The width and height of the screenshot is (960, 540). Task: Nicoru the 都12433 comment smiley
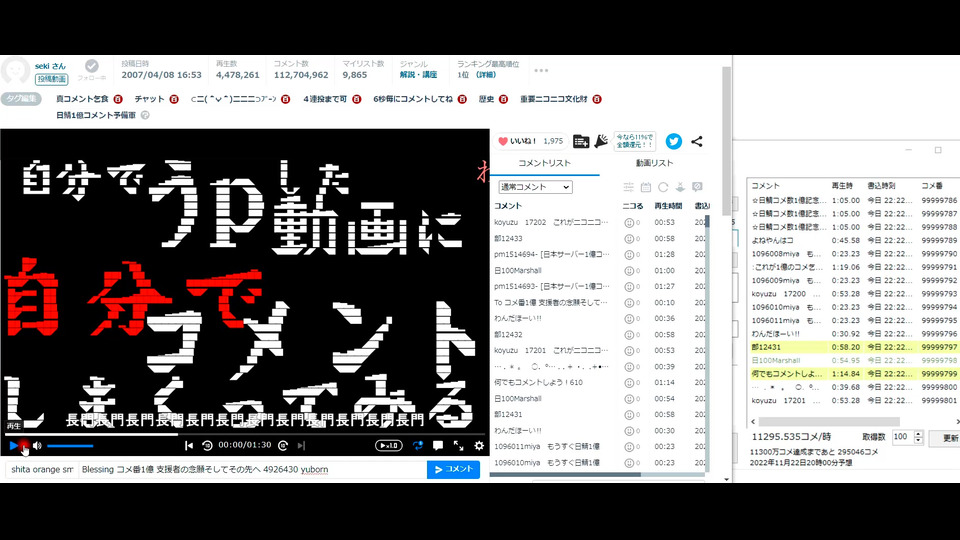click(x=629, y=239)
